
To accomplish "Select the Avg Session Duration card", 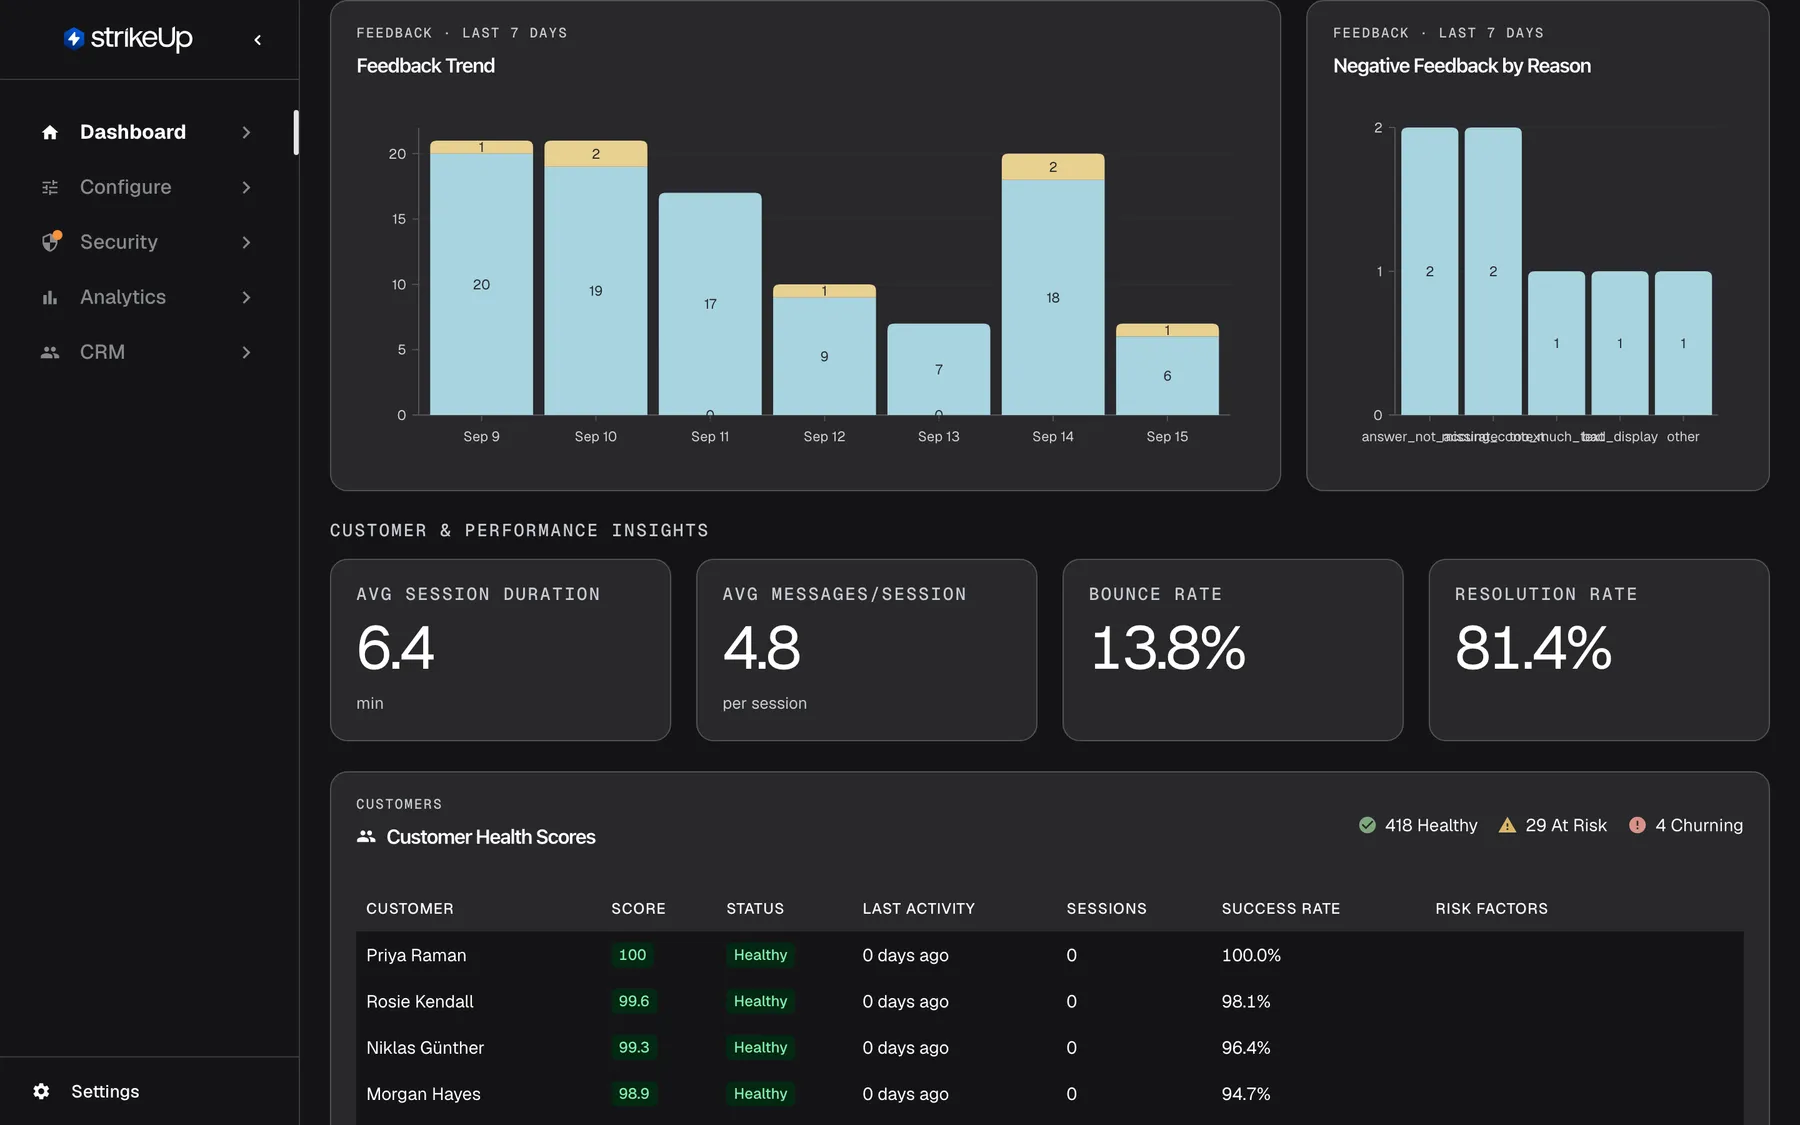I will click(500, 650).
